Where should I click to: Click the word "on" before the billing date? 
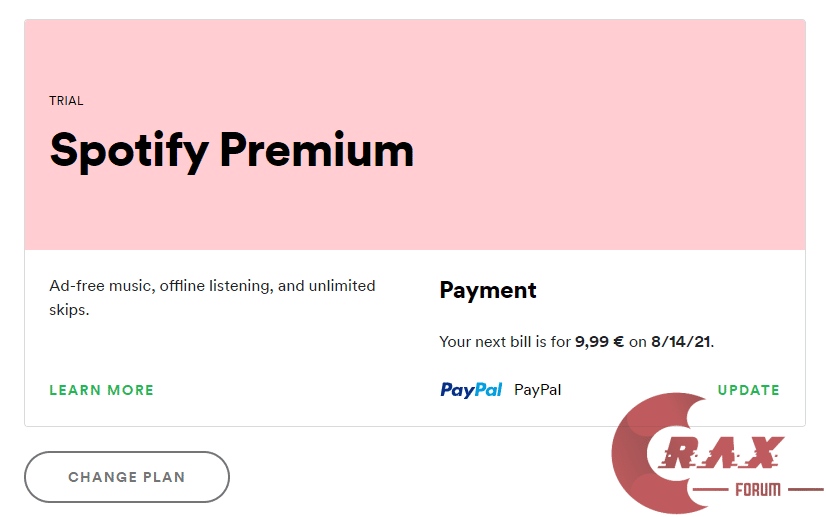click(x=638, y=342)
